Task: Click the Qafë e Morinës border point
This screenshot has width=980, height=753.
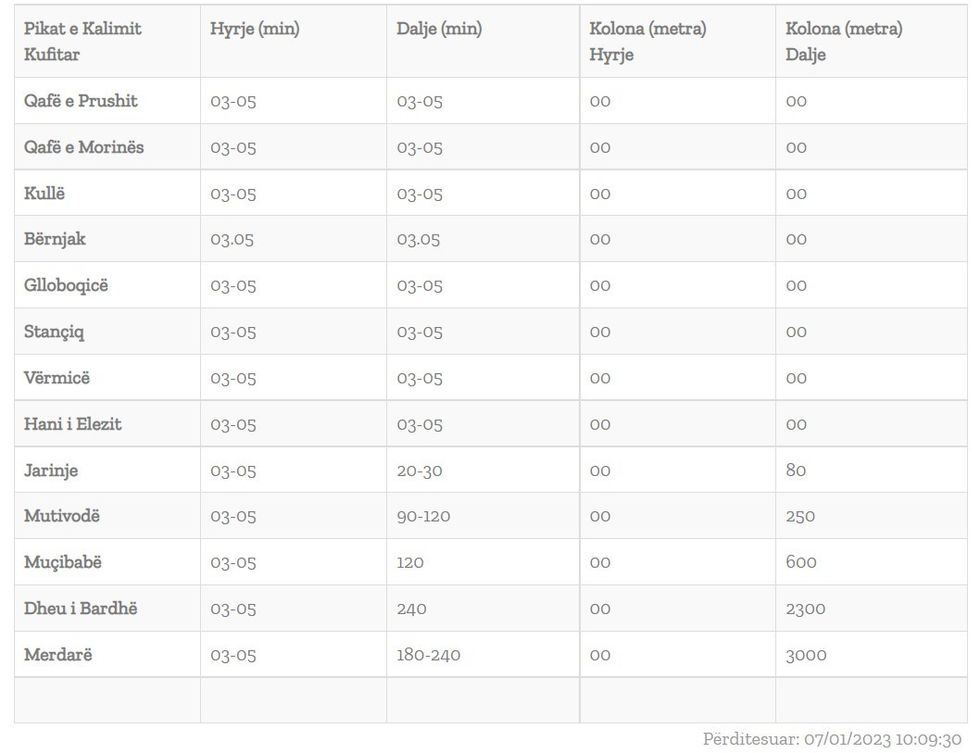Action: pyautogui.click(x=84, y=147)
